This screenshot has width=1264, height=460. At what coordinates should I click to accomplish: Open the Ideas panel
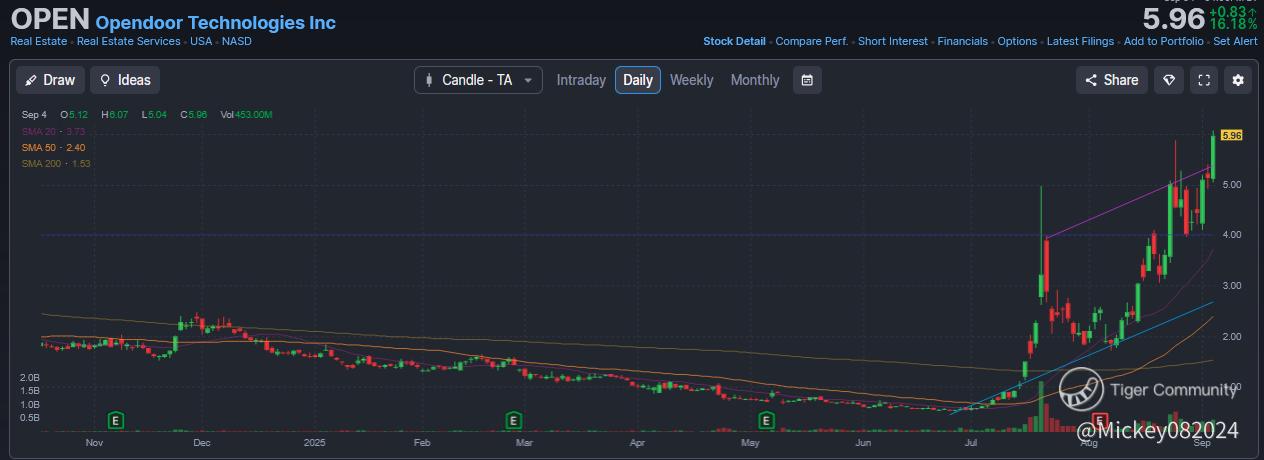[x=125, y=80]
